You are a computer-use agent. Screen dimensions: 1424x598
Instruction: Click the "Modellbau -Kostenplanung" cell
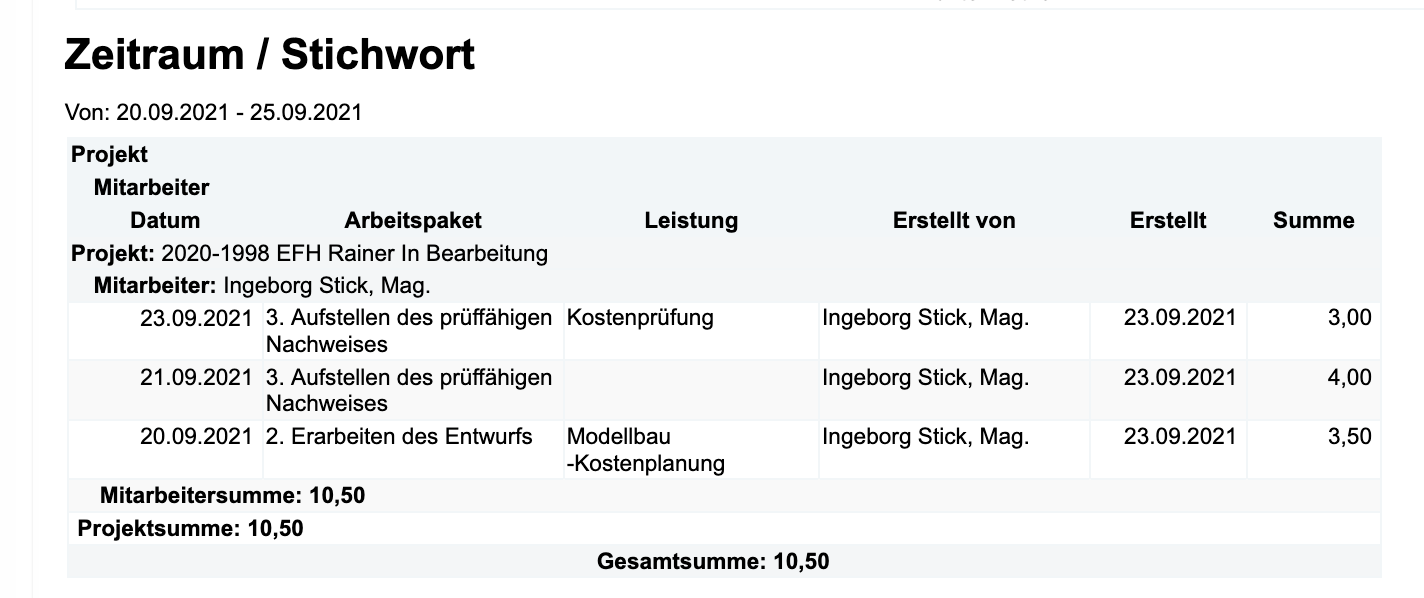pos(646,450)
